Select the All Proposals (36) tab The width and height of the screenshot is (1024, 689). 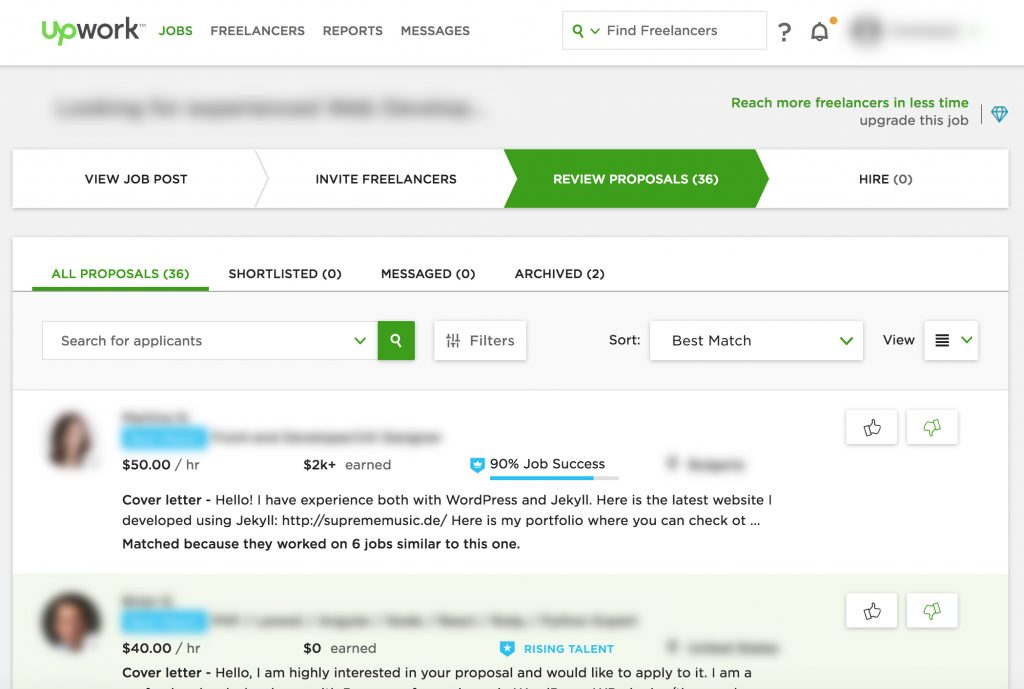click(120, 274)
